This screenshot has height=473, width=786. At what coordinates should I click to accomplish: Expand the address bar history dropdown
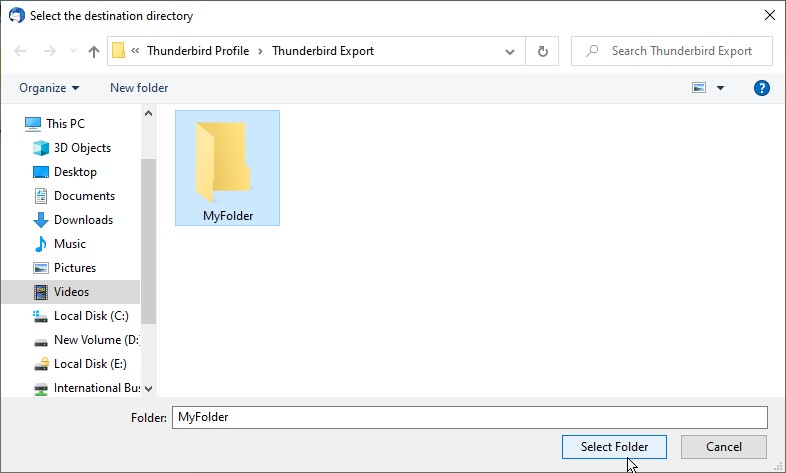511,51
